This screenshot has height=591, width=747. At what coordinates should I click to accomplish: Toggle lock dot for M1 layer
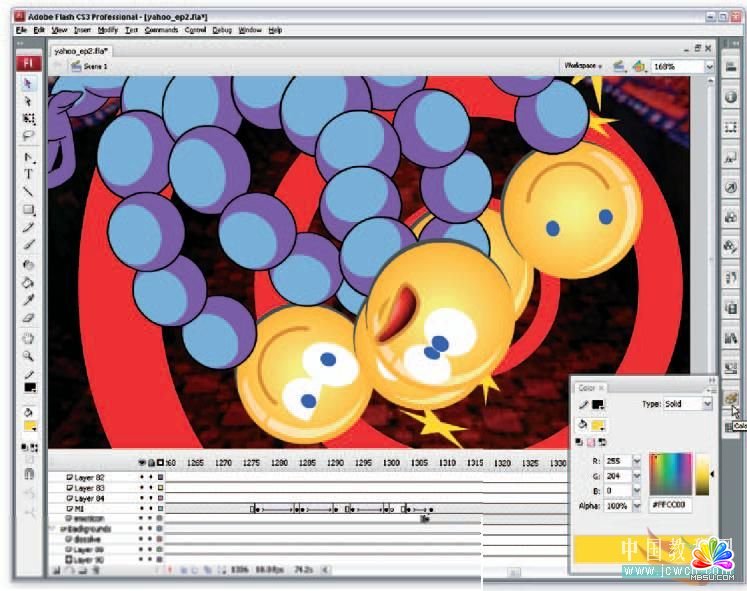point(150,509)
